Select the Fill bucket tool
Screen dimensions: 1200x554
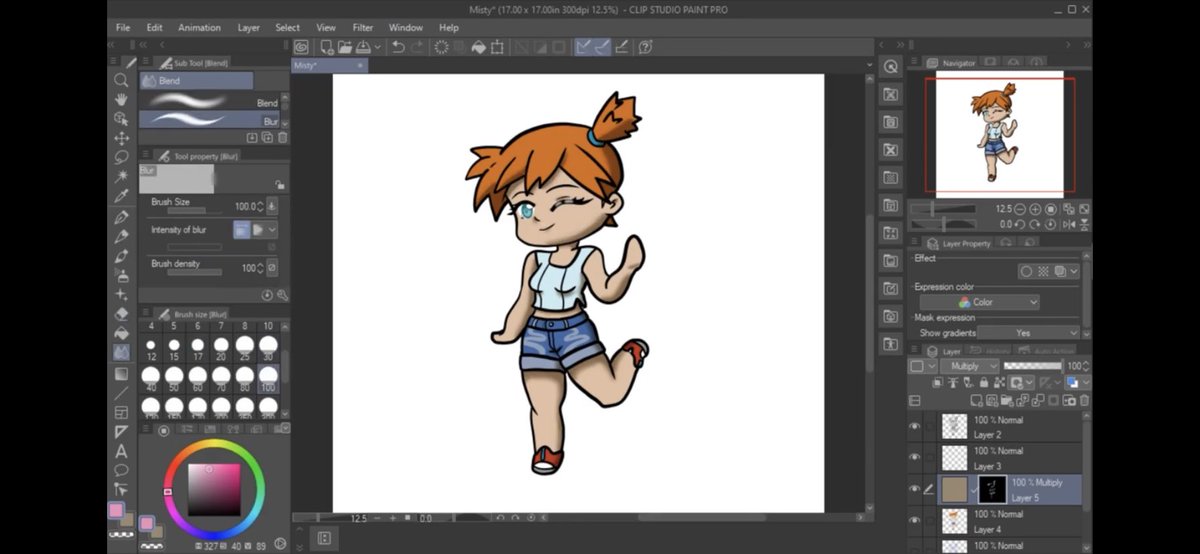(121, 333)
